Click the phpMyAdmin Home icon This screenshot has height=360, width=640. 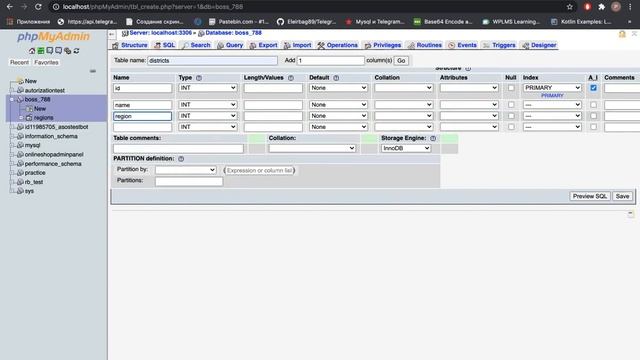pos(32,51)
